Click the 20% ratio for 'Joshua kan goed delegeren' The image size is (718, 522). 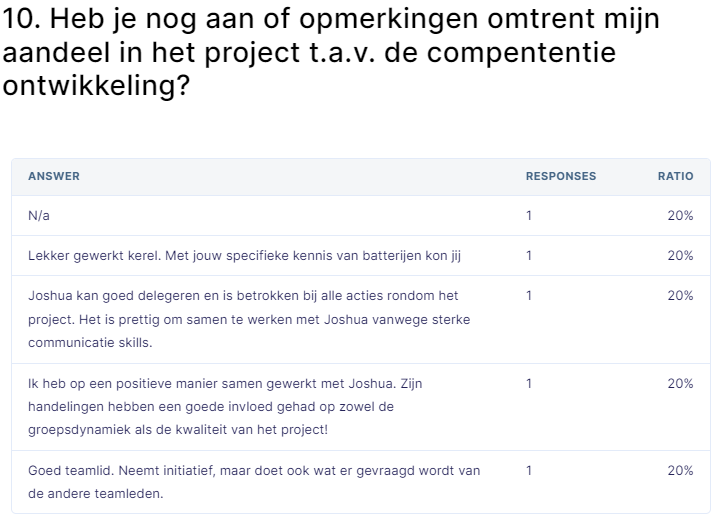[x=680, y=295]
